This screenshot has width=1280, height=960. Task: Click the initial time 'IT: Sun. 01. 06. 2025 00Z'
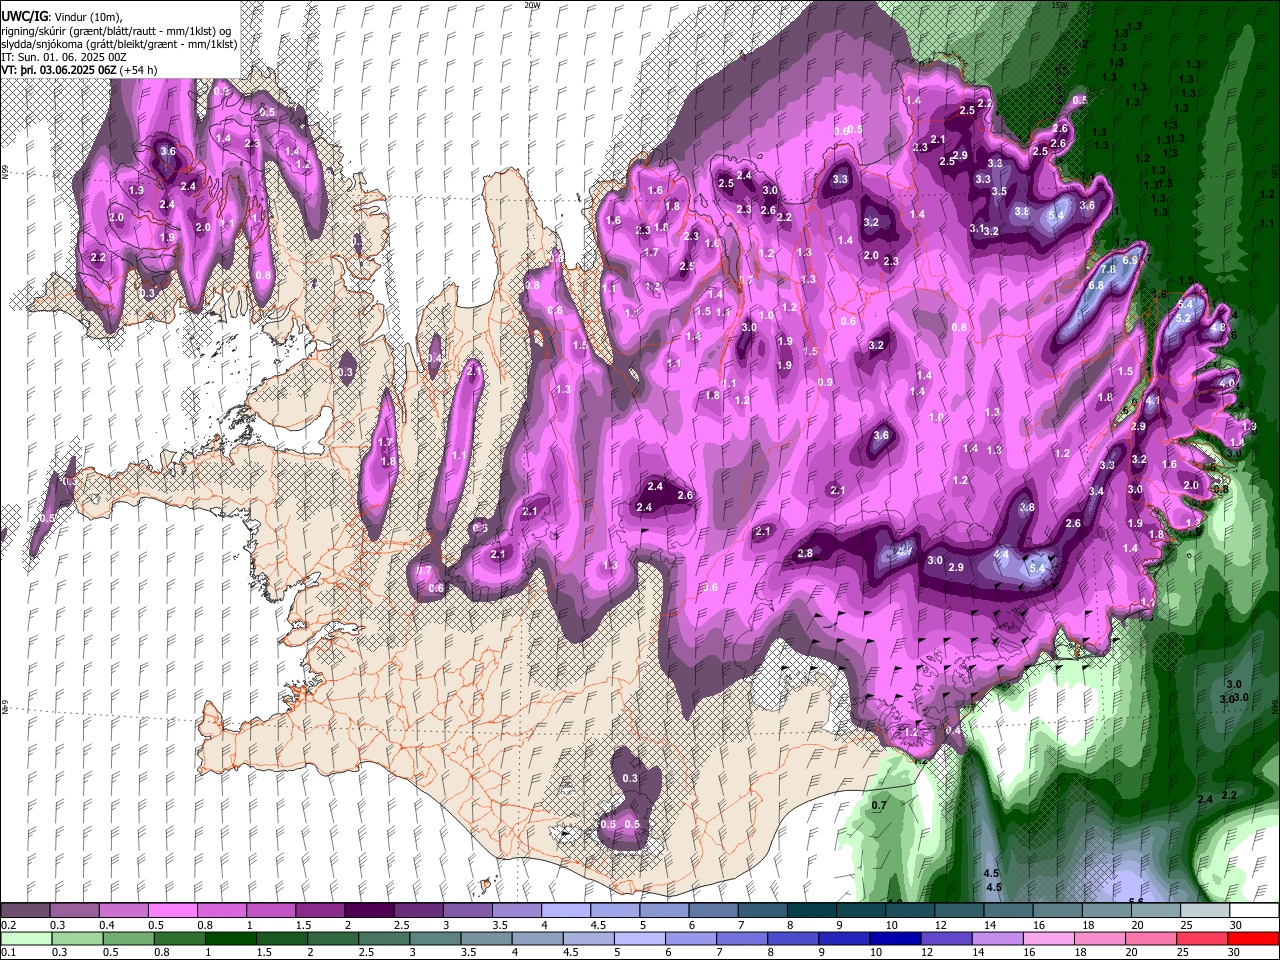[62, 57]
